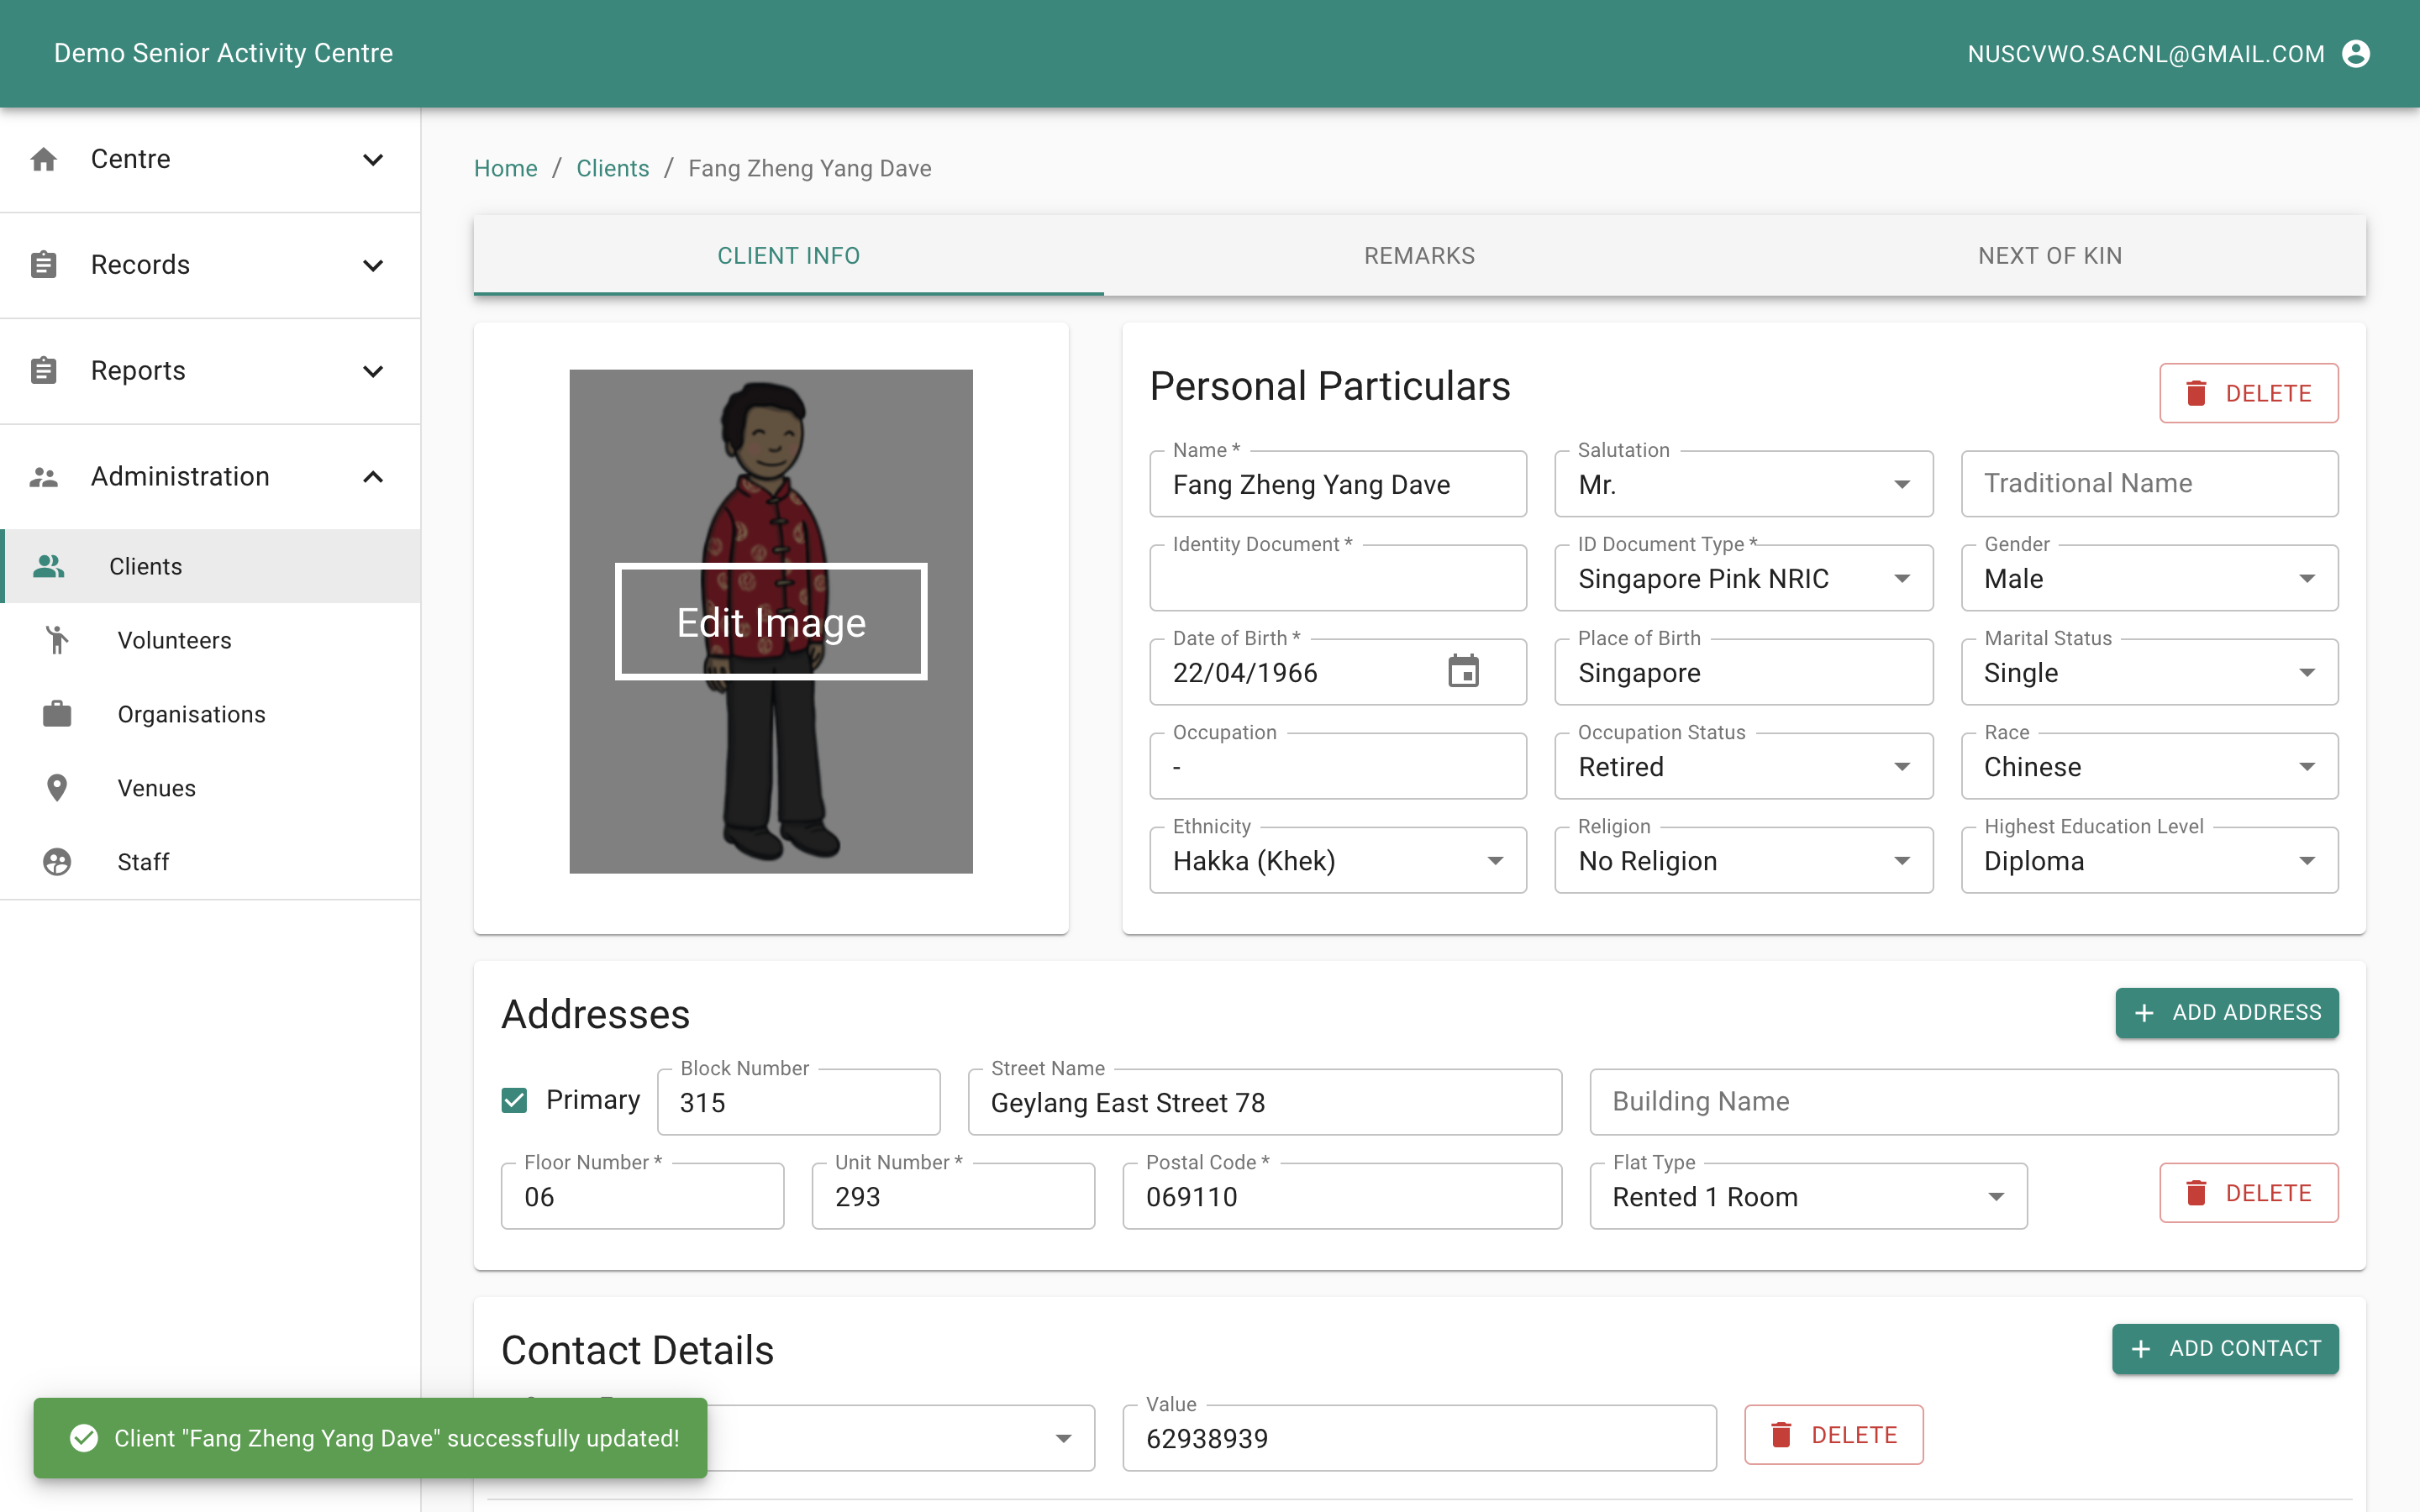Click the Administration people icon

[44, 477]
